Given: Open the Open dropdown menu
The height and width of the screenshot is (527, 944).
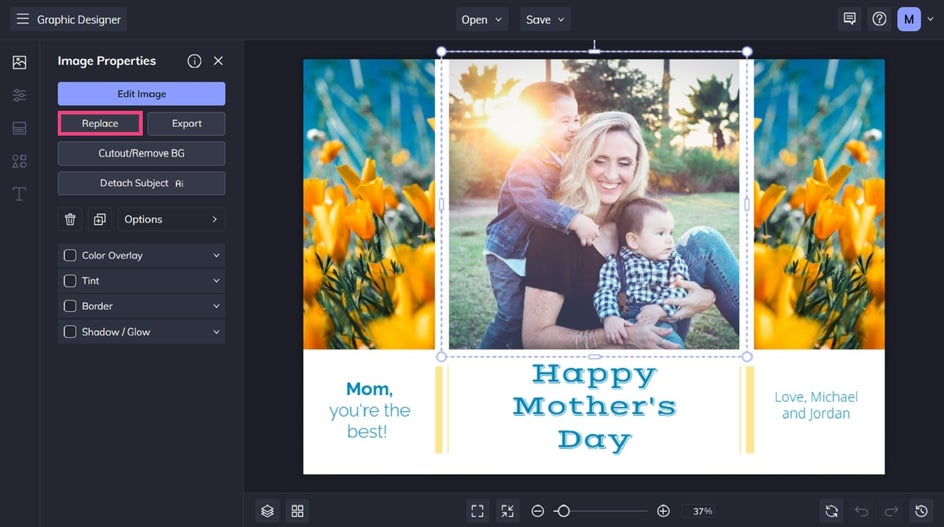Looking at the screenshot, I should point(482,19).
